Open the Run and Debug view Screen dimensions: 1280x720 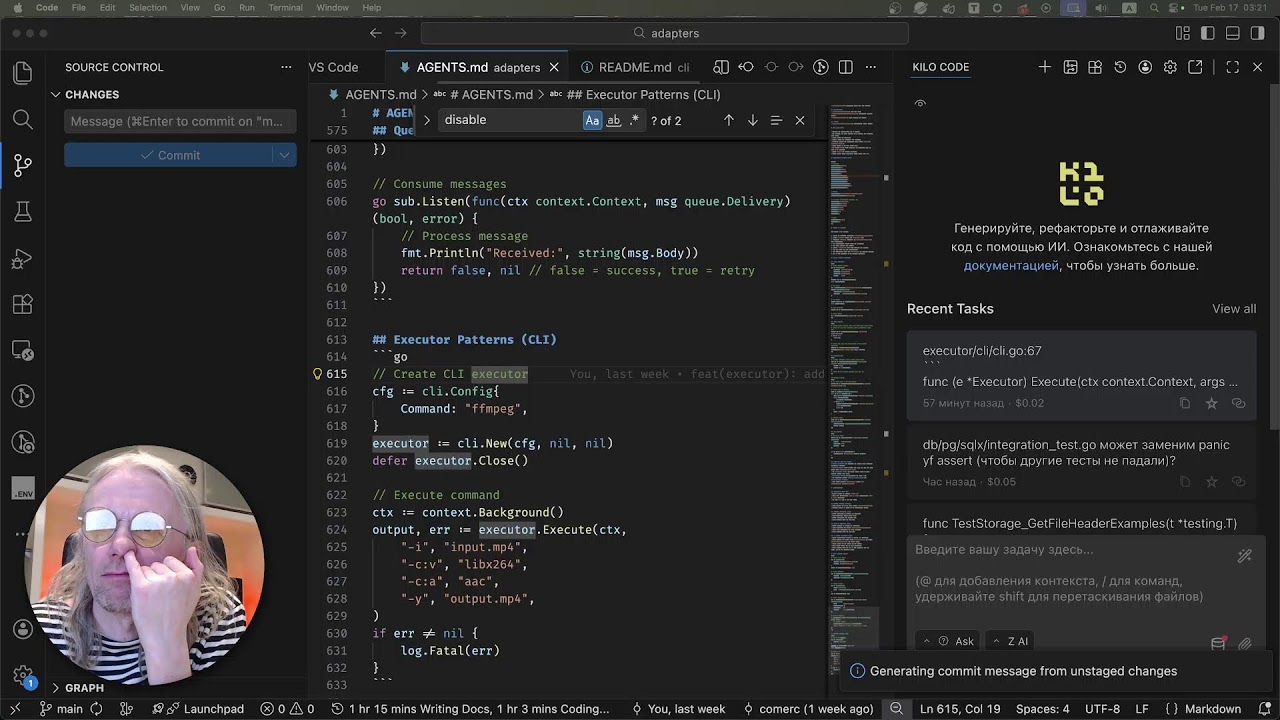(x=22, y=259)
